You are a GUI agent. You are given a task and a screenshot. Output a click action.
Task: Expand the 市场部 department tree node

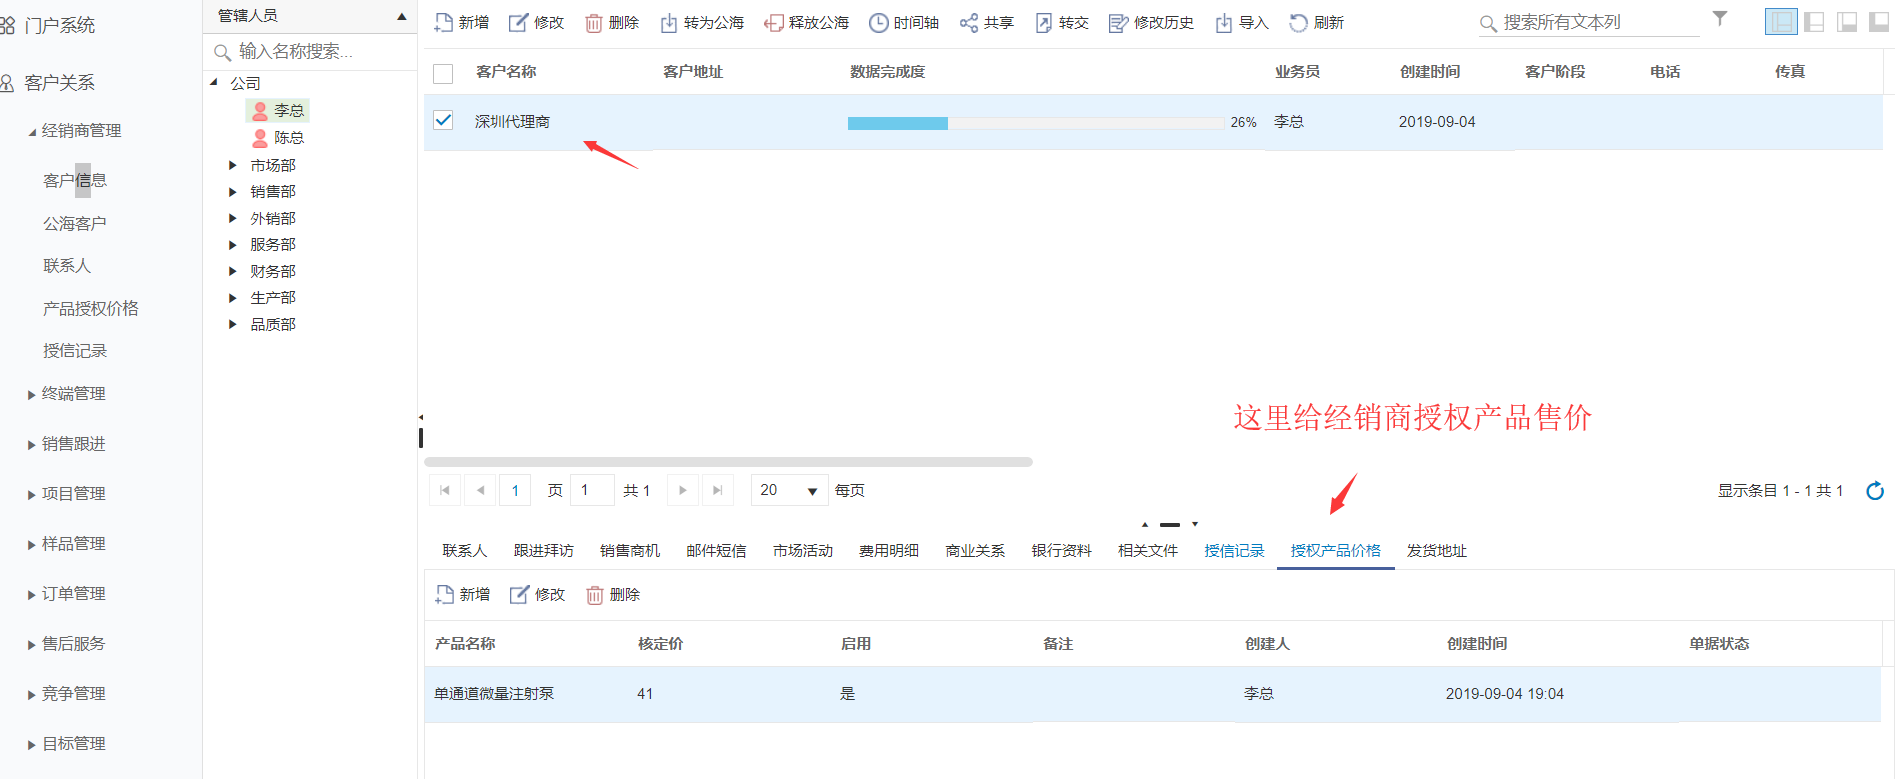(233, 165)
